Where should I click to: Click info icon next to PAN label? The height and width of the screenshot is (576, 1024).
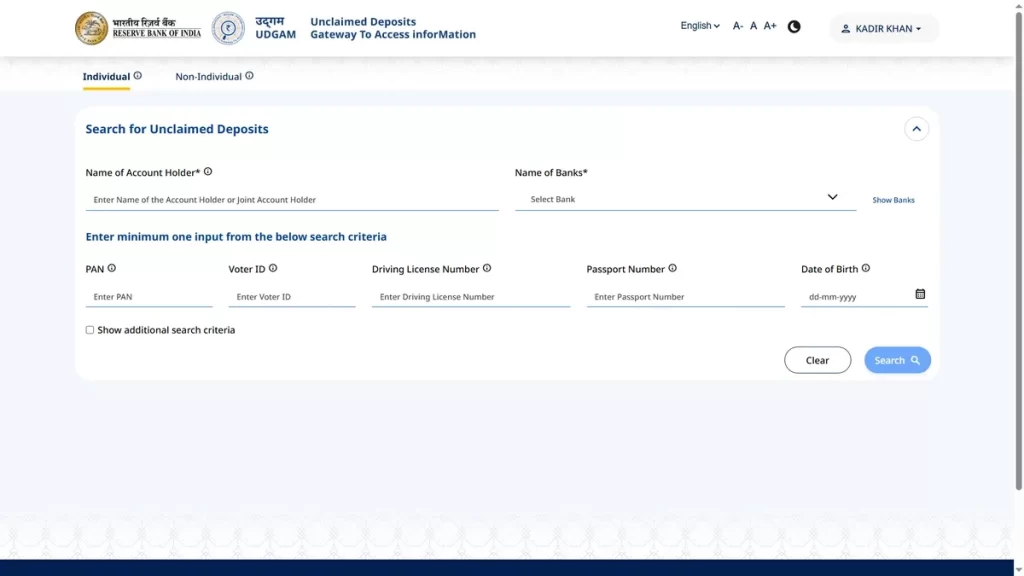[112, 268]
